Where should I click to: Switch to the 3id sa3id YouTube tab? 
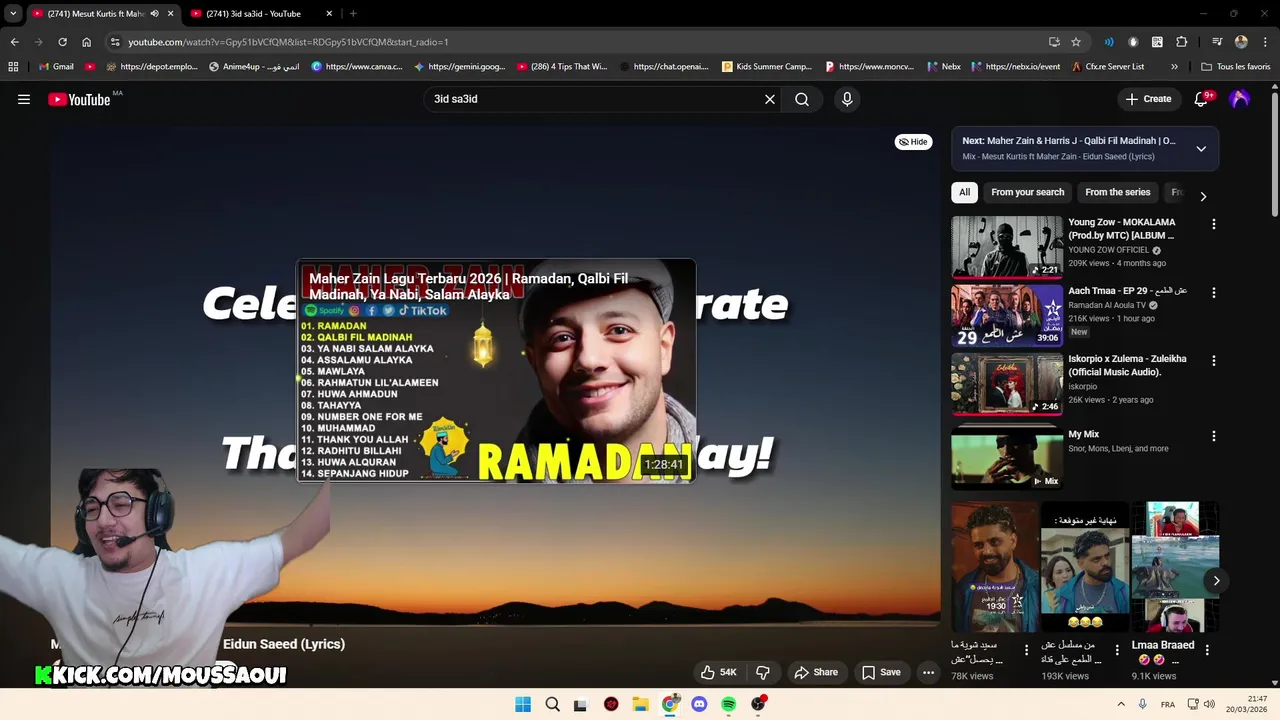click(253, 14)
